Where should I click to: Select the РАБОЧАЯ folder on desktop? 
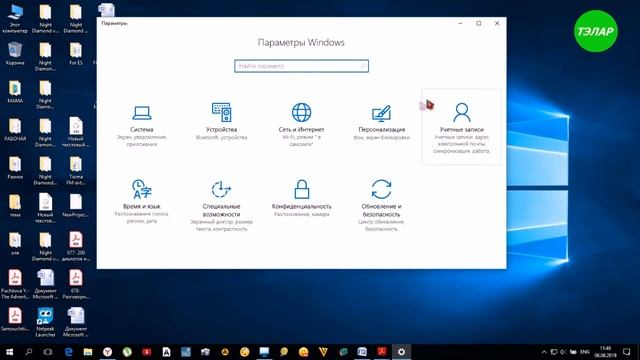[x=15, y=130]
